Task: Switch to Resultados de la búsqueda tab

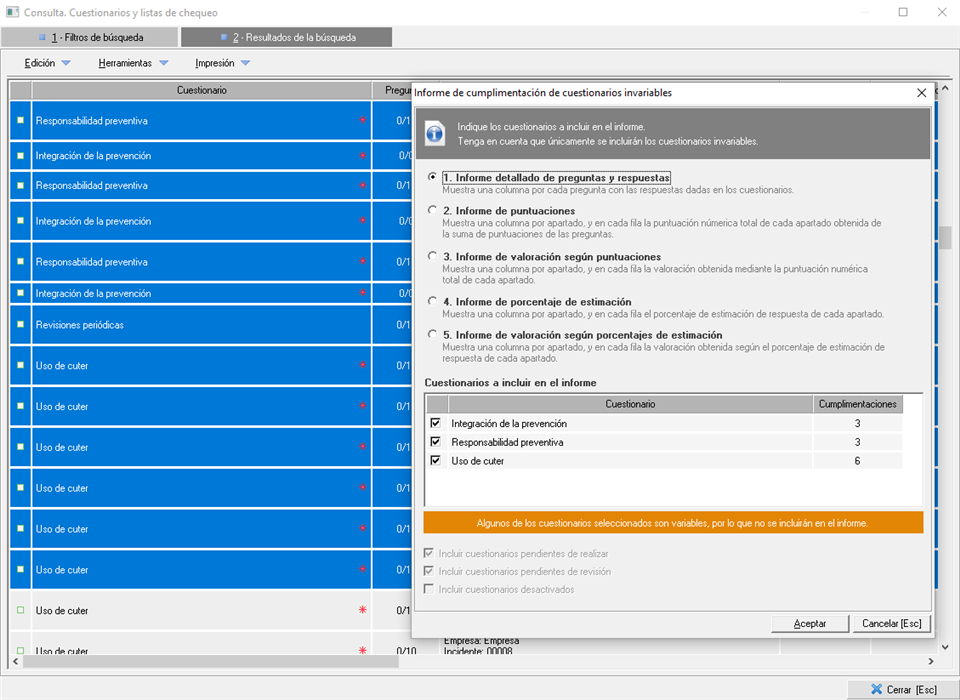Action: (x=287, y=38)
